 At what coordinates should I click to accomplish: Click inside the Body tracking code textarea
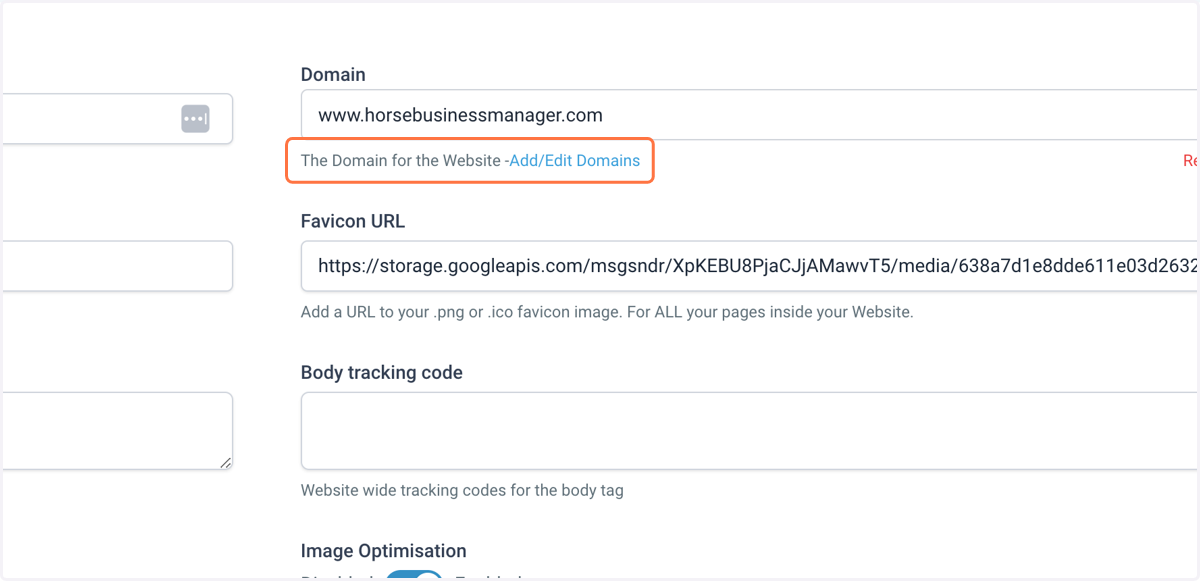click(x=750, y=431)
